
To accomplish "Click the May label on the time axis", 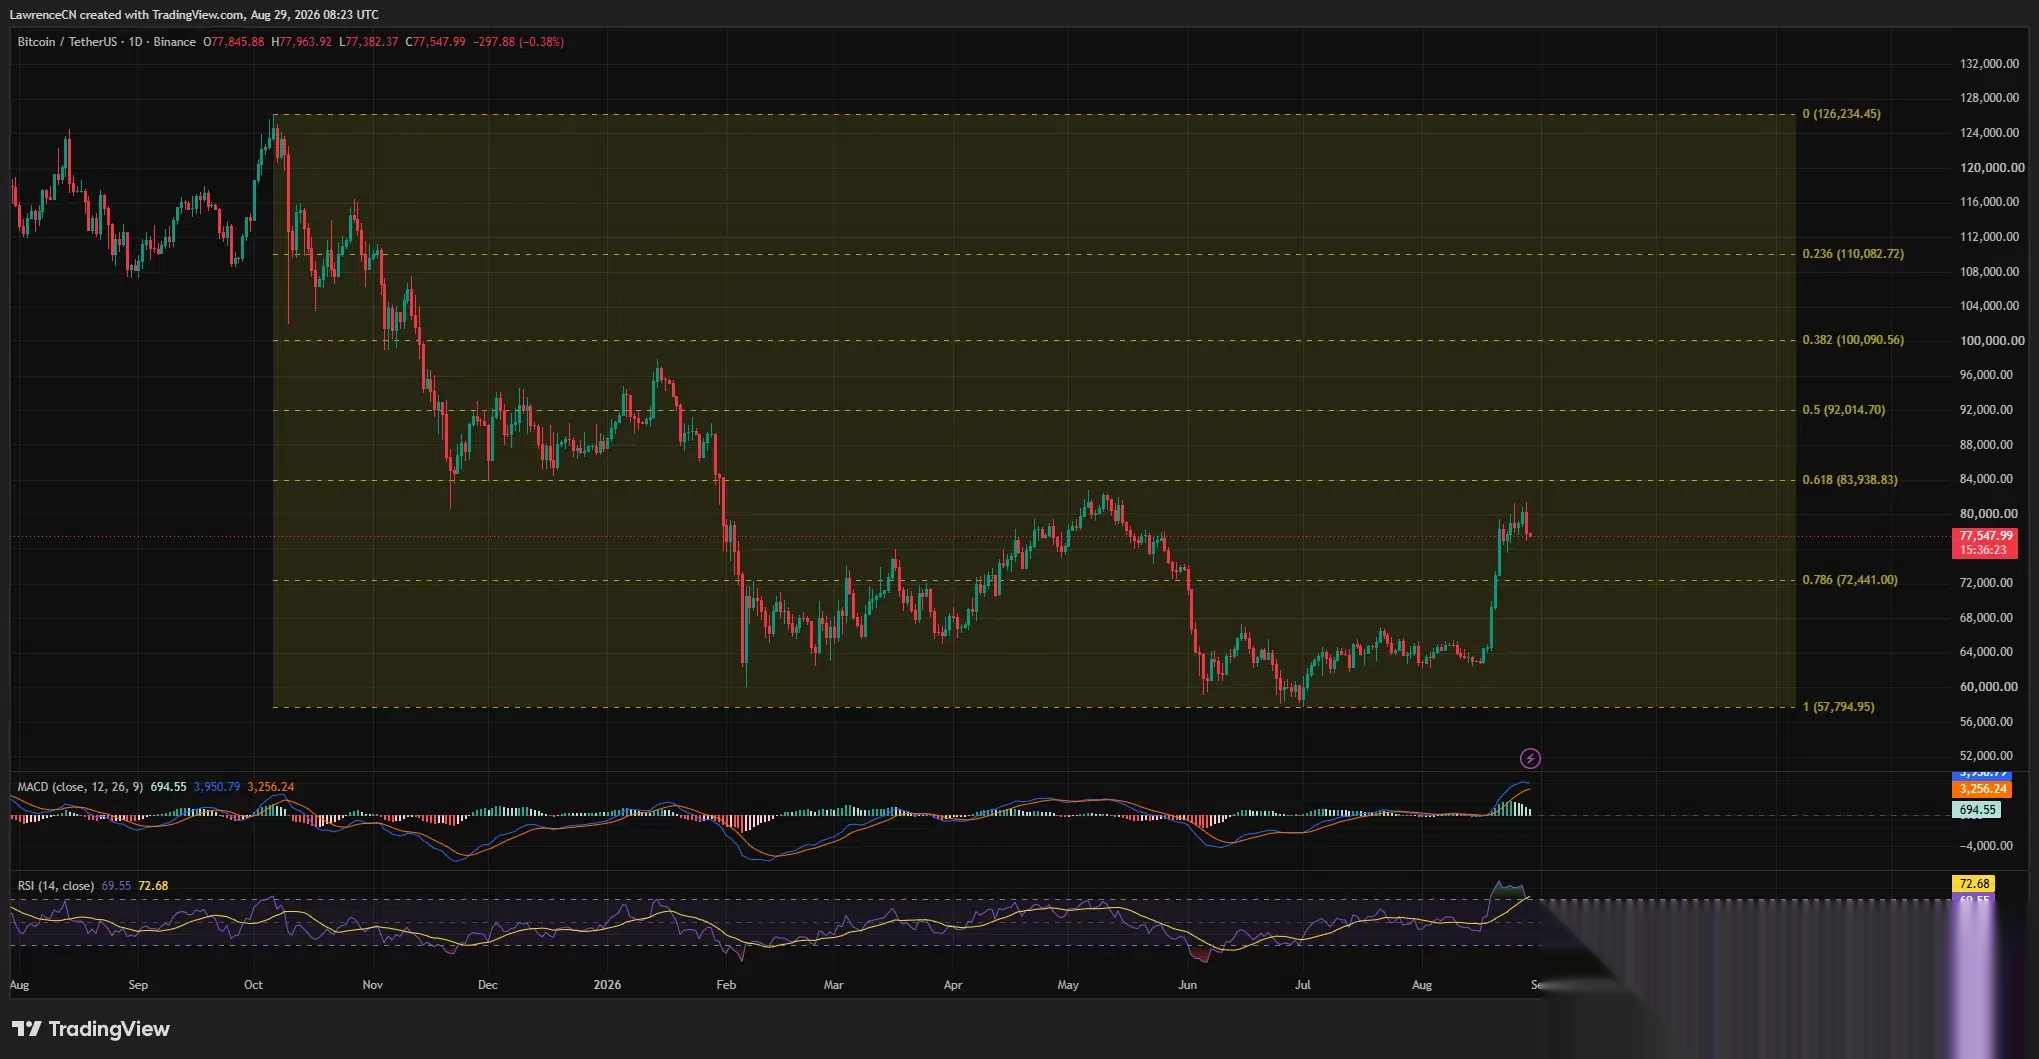I will click(x=1068, y=985).
